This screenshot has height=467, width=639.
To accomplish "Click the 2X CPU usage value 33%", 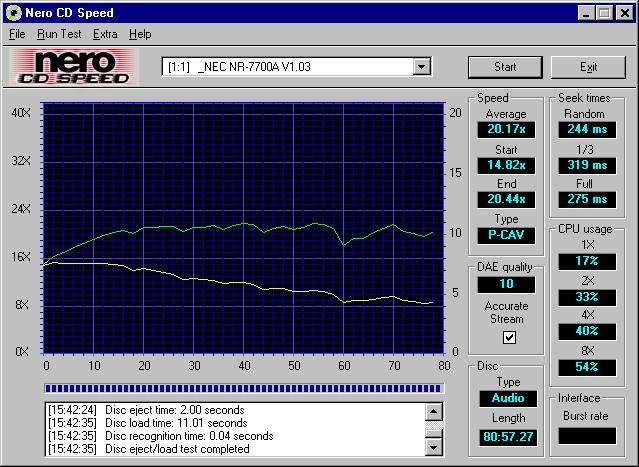I will (x=587, y=297).
